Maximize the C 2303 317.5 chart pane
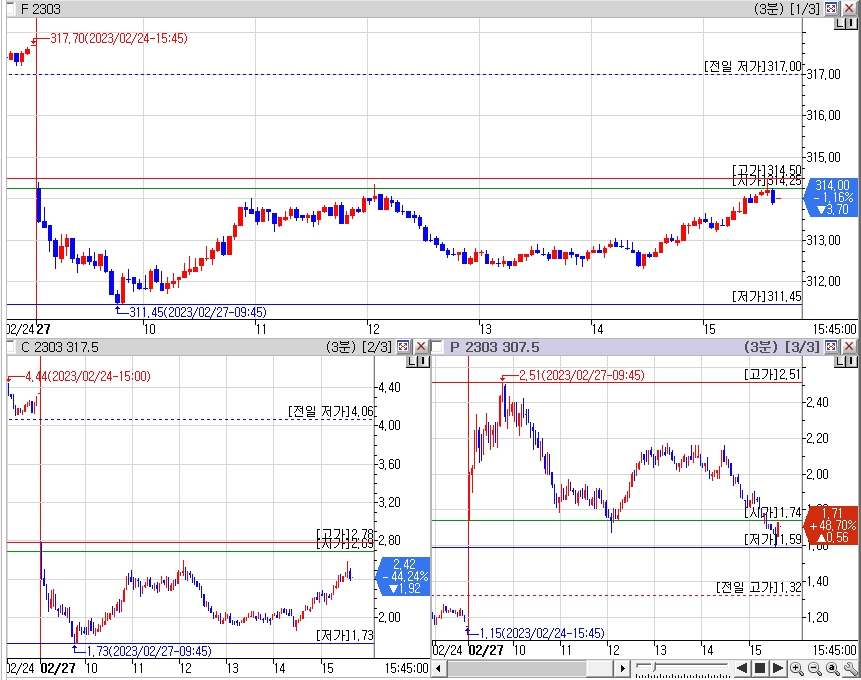 (403, 347)
